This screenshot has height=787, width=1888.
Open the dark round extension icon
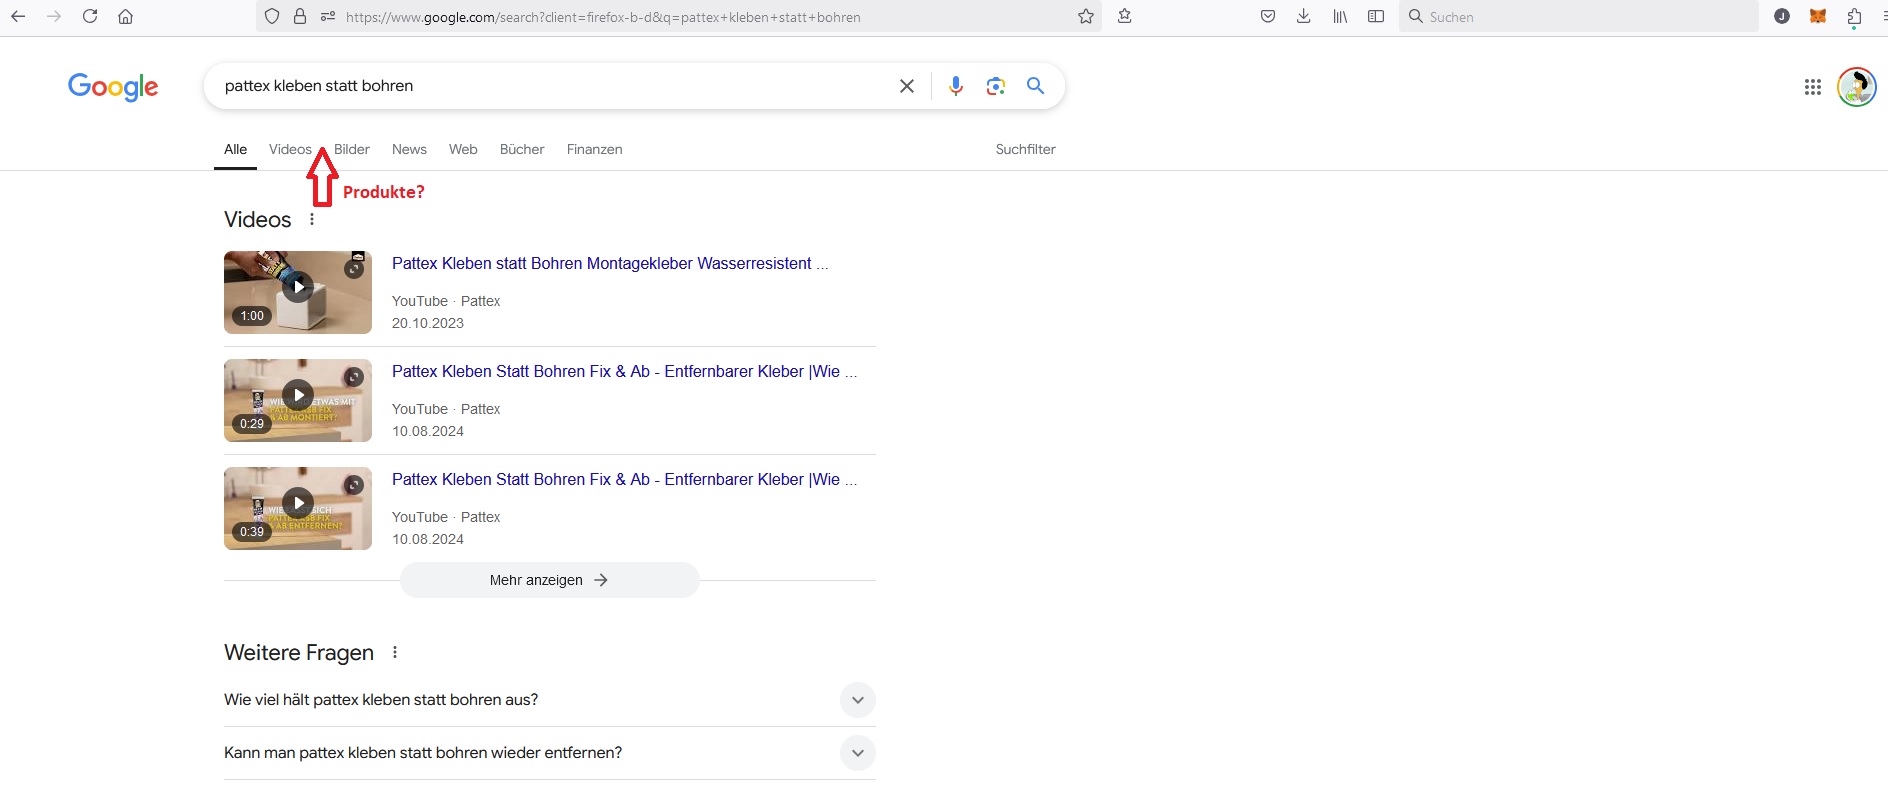click(x=1782, y=16)
